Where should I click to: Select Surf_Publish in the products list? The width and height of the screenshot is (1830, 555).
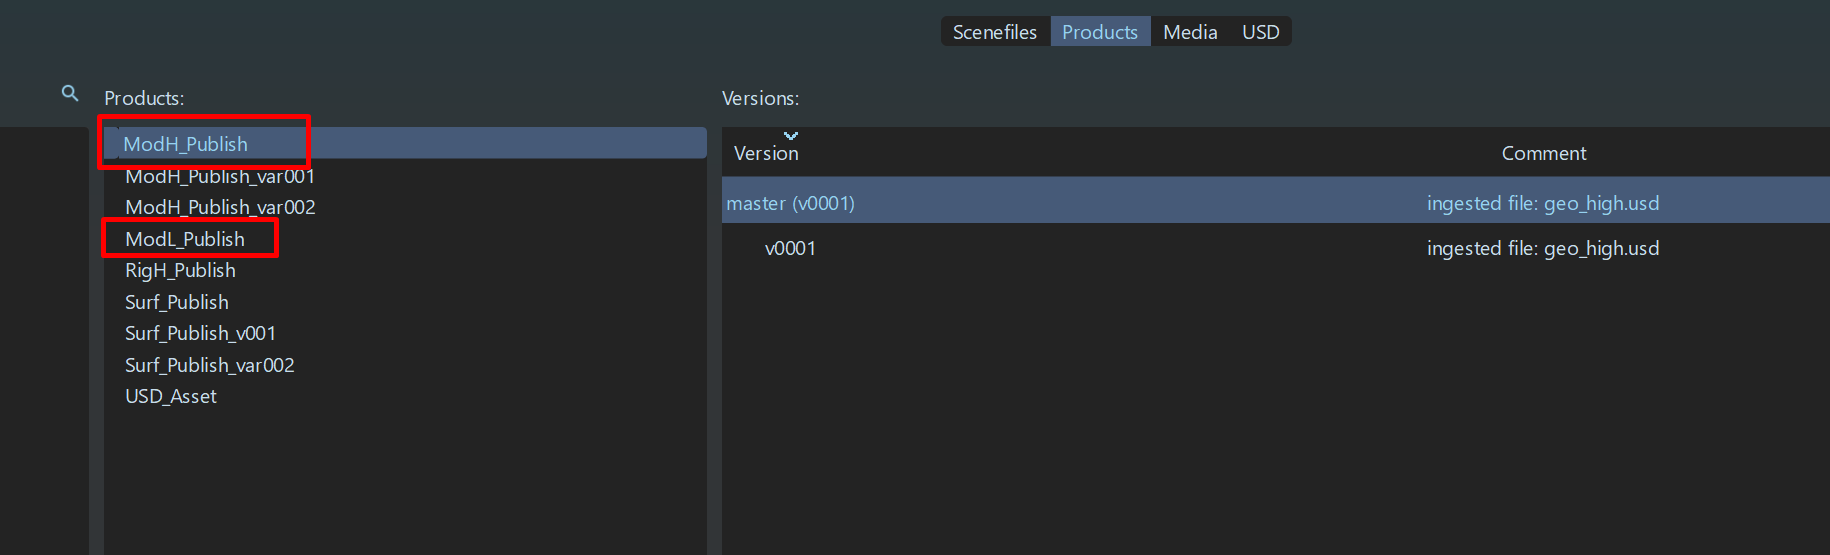coord(177,302)
